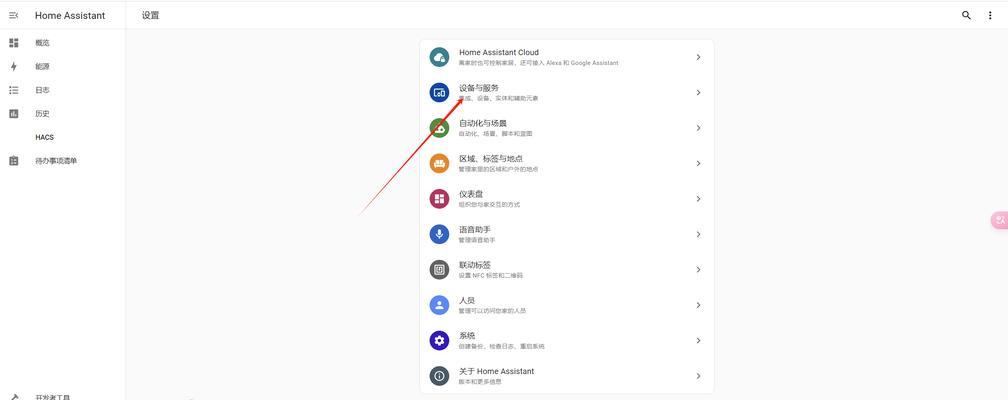
Task: Click 自动化、场景、脚本和蓝图 description text
Action: (x=496, y=134)
